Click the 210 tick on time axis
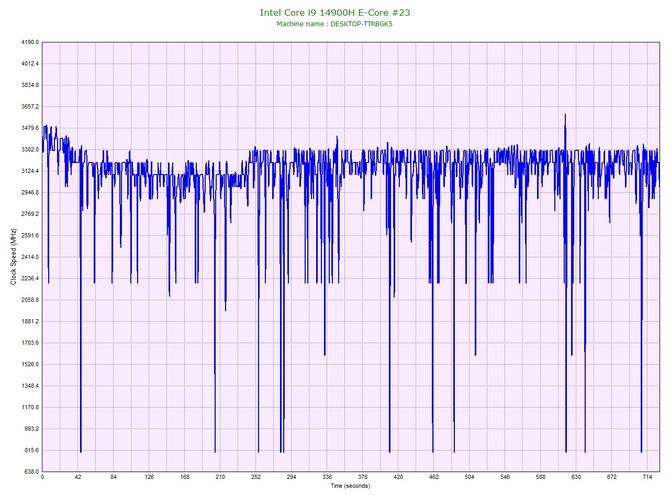 pos(220,477)
